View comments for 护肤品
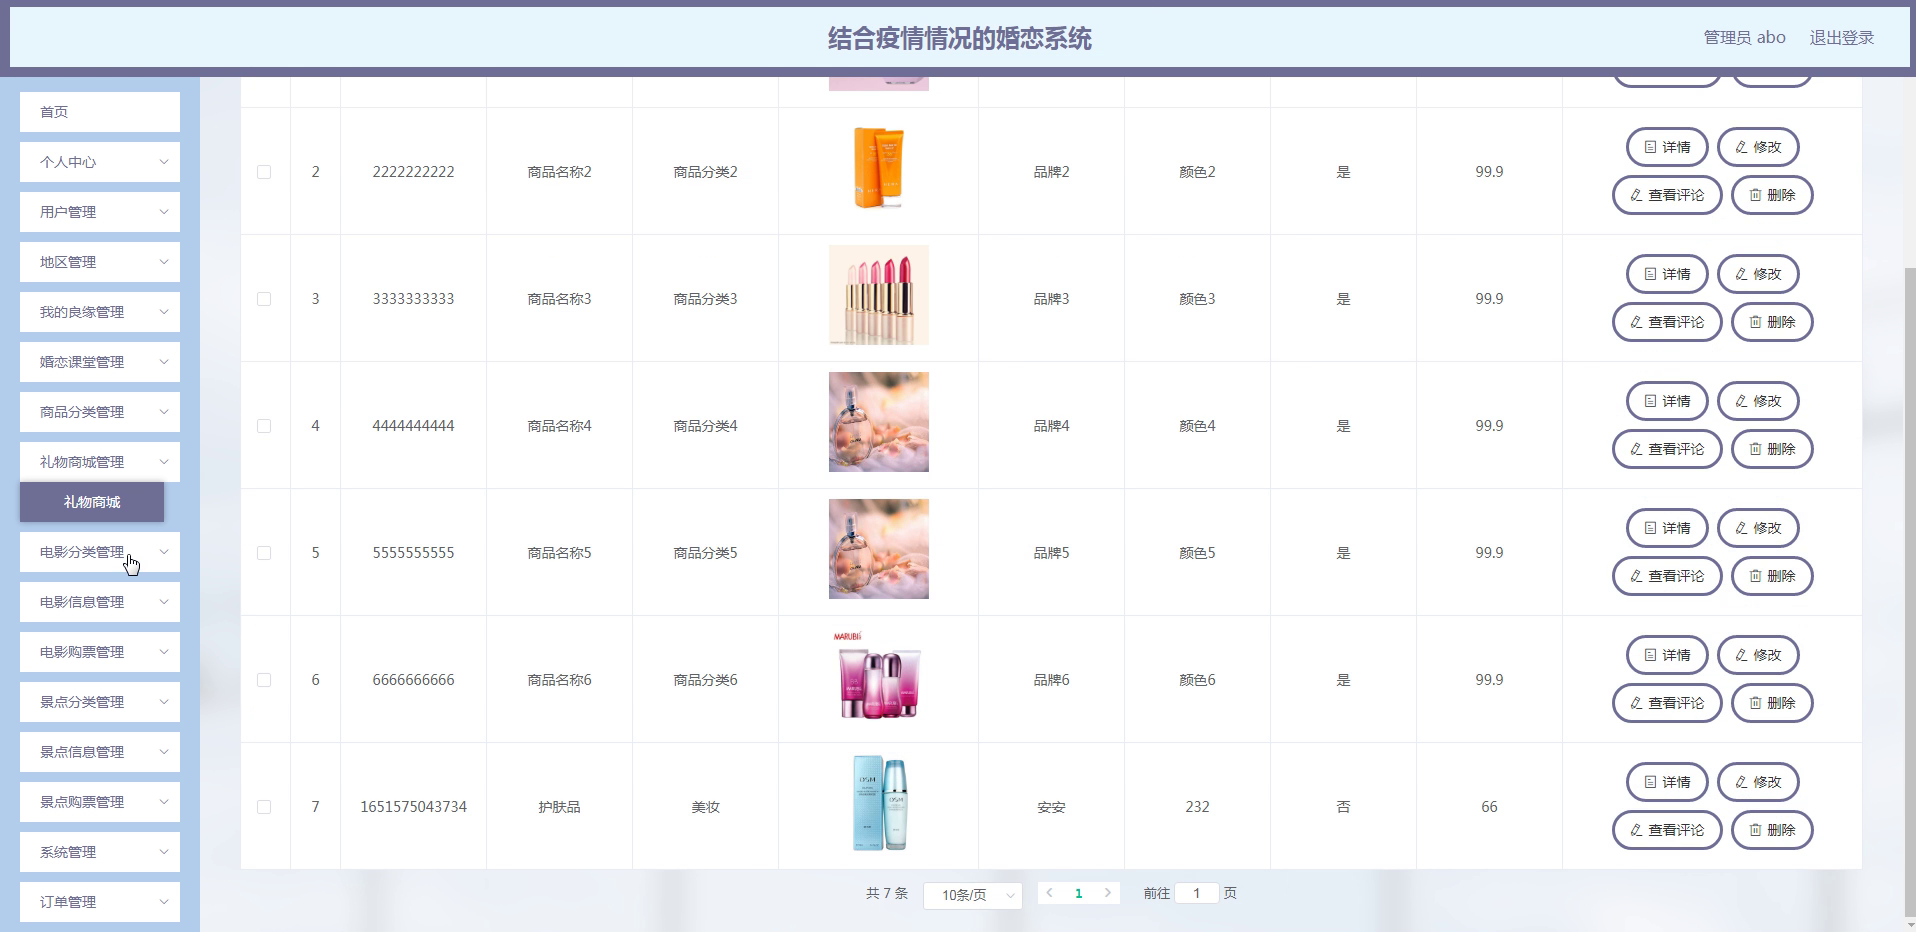The width and height of the screenshot is (1916, 932). coord(1667,830)
